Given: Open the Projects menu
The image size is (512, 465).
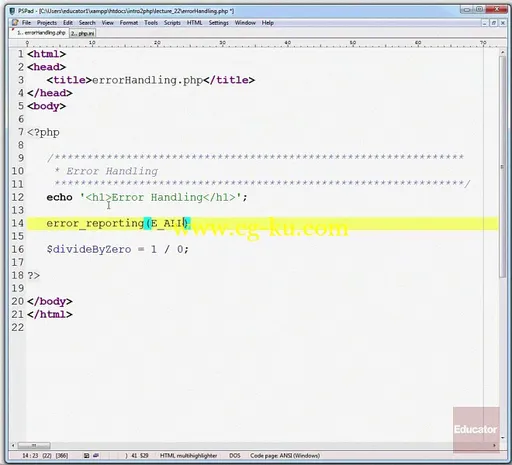Looking at the screenshot, I should (47, 23).
